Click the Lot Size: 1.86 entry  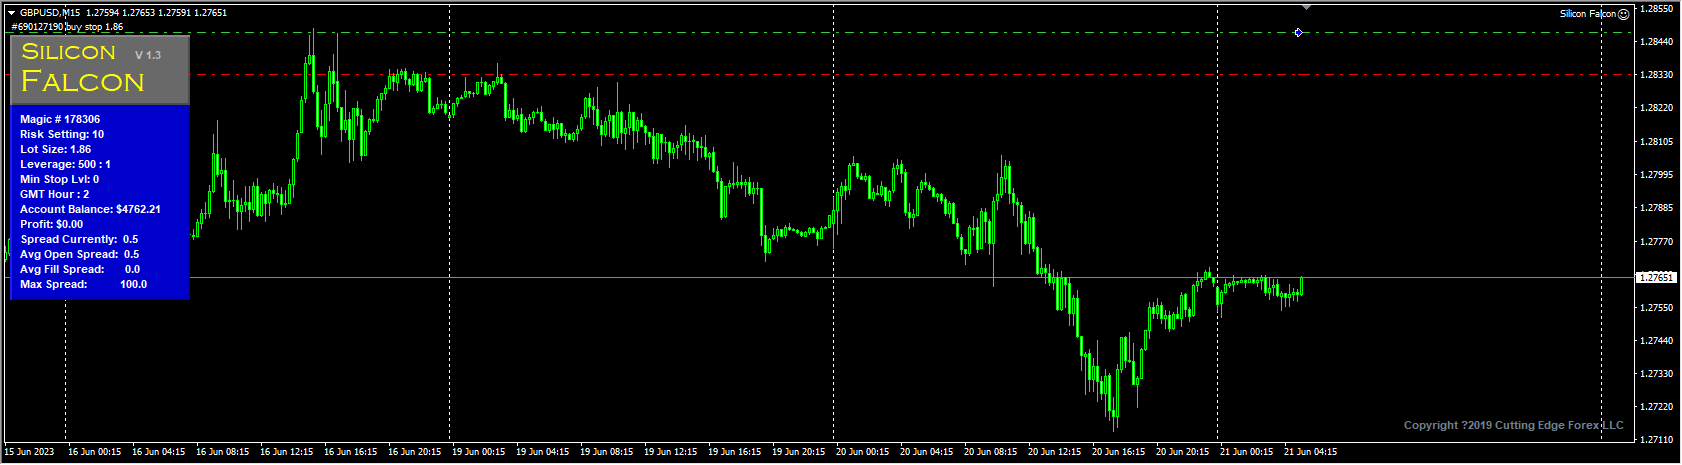tap(56, 149)
